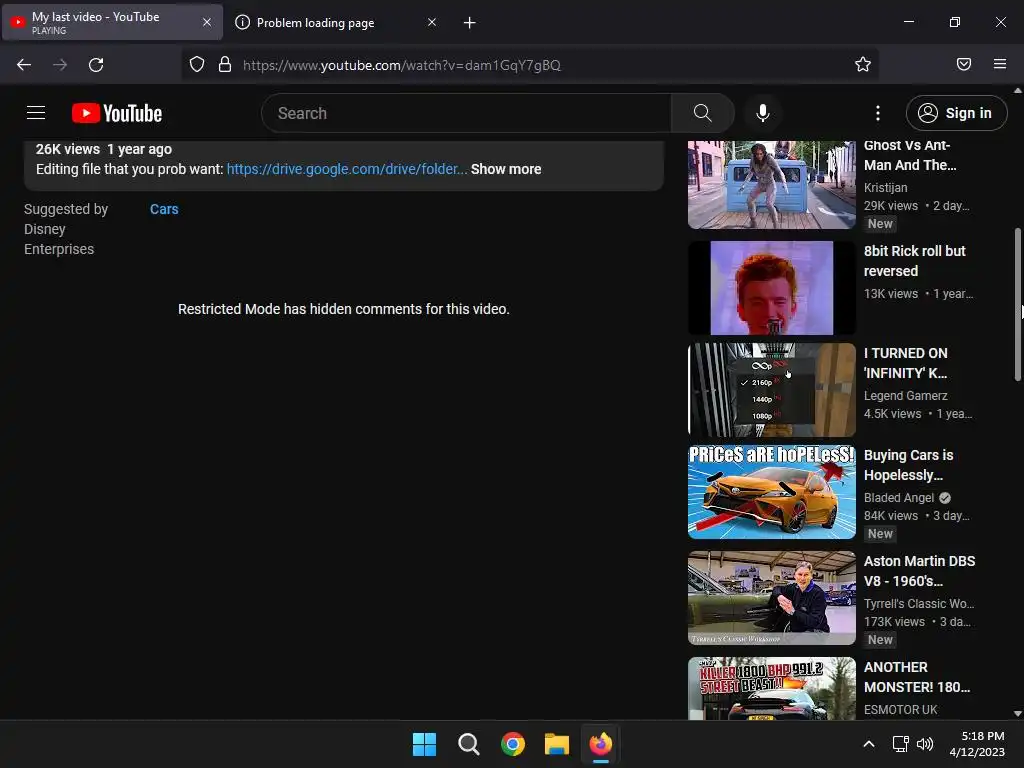The width and height of the screenshot is (1024, 768).
Task: Open Windows taskbar search
Action: click(x=468, y=744)
